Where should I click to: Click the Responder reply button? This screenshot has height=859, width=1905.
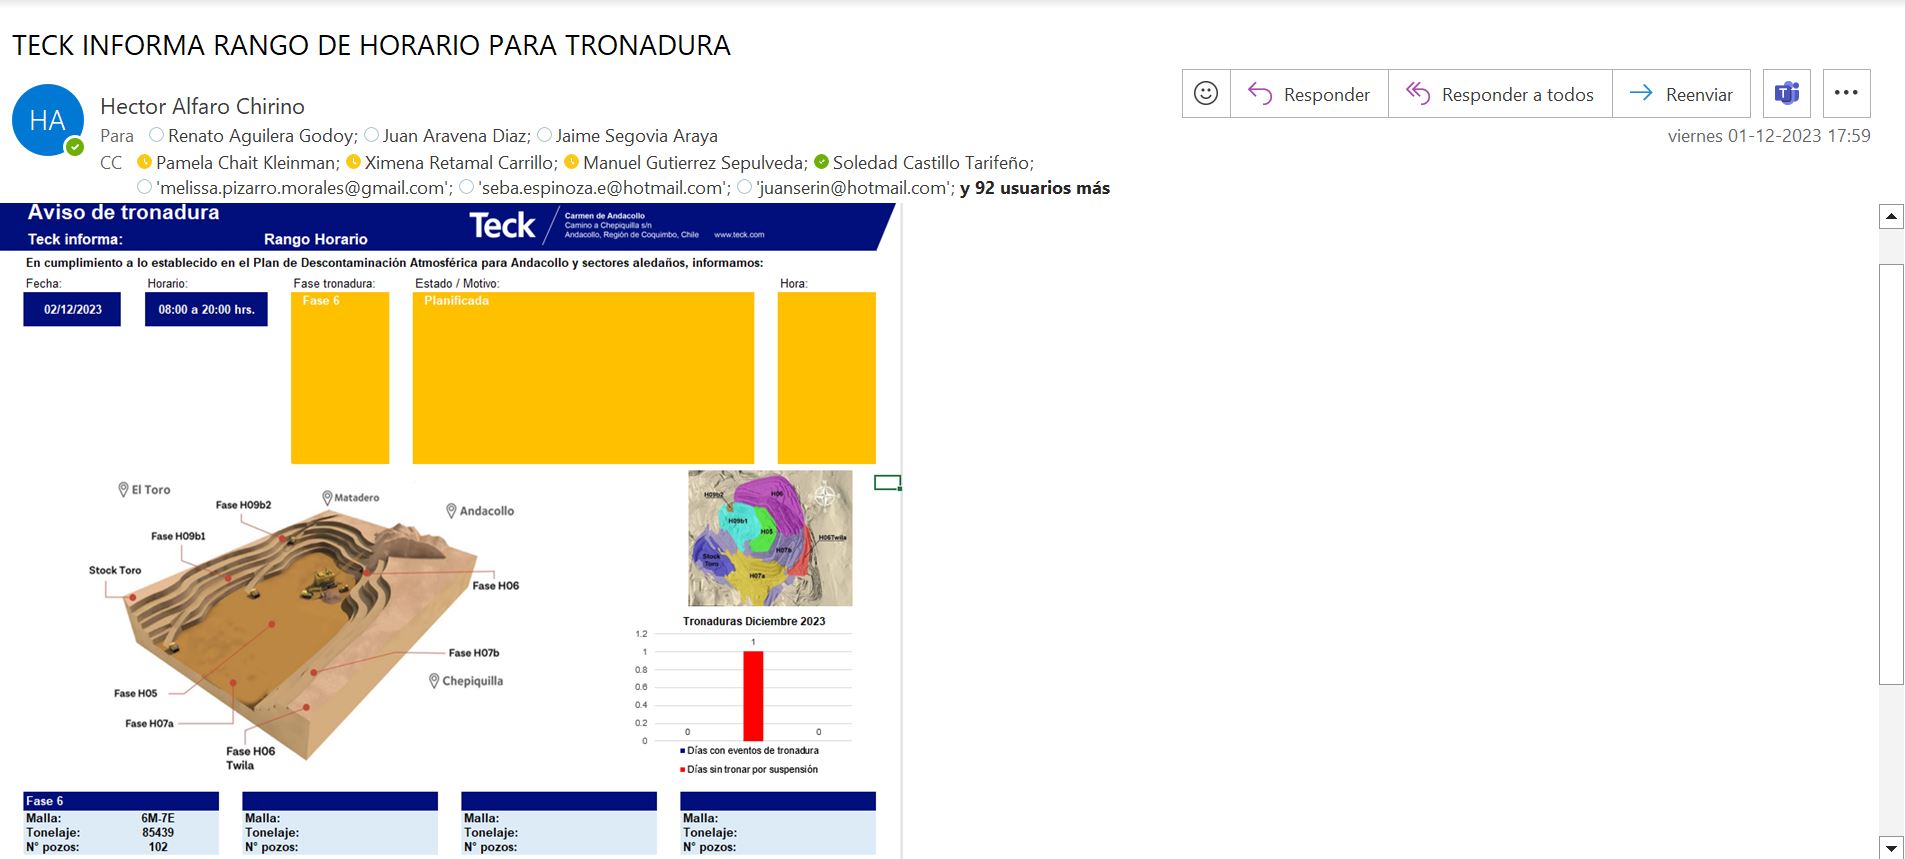[1309, 94]
